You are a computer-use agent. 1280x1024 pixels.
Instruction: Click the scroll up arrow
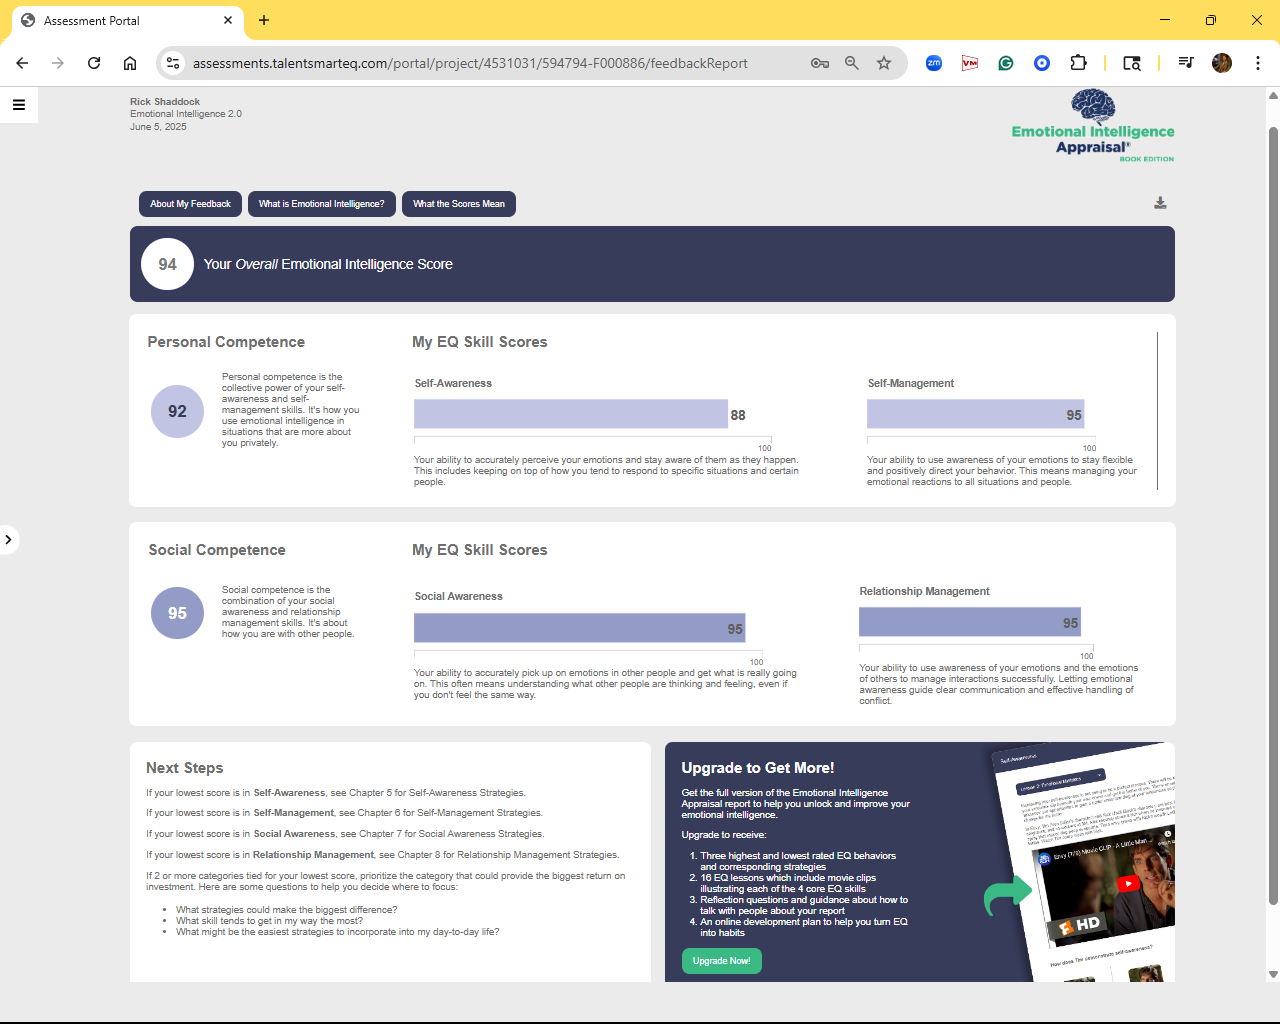pyautogui.click(x=1273, y=96)
